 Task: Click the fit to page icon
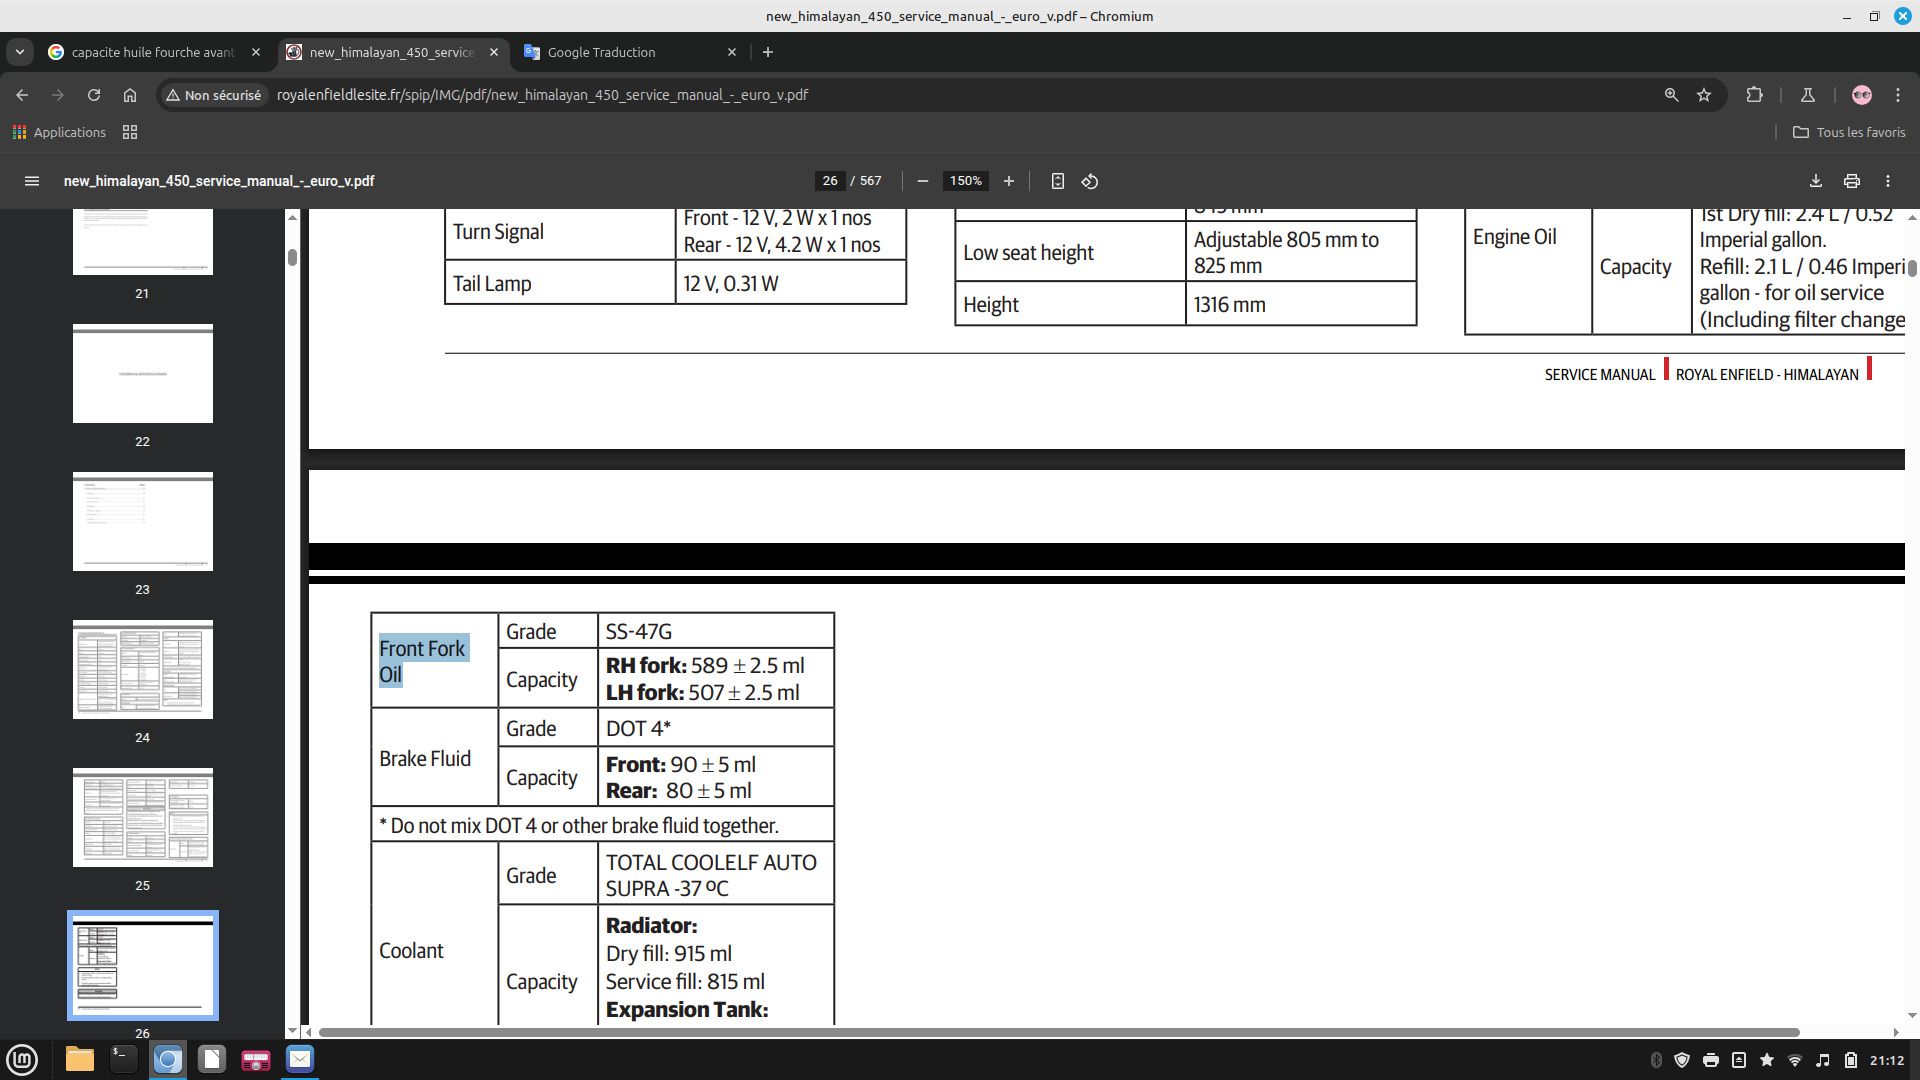(x=1057, y=181)
